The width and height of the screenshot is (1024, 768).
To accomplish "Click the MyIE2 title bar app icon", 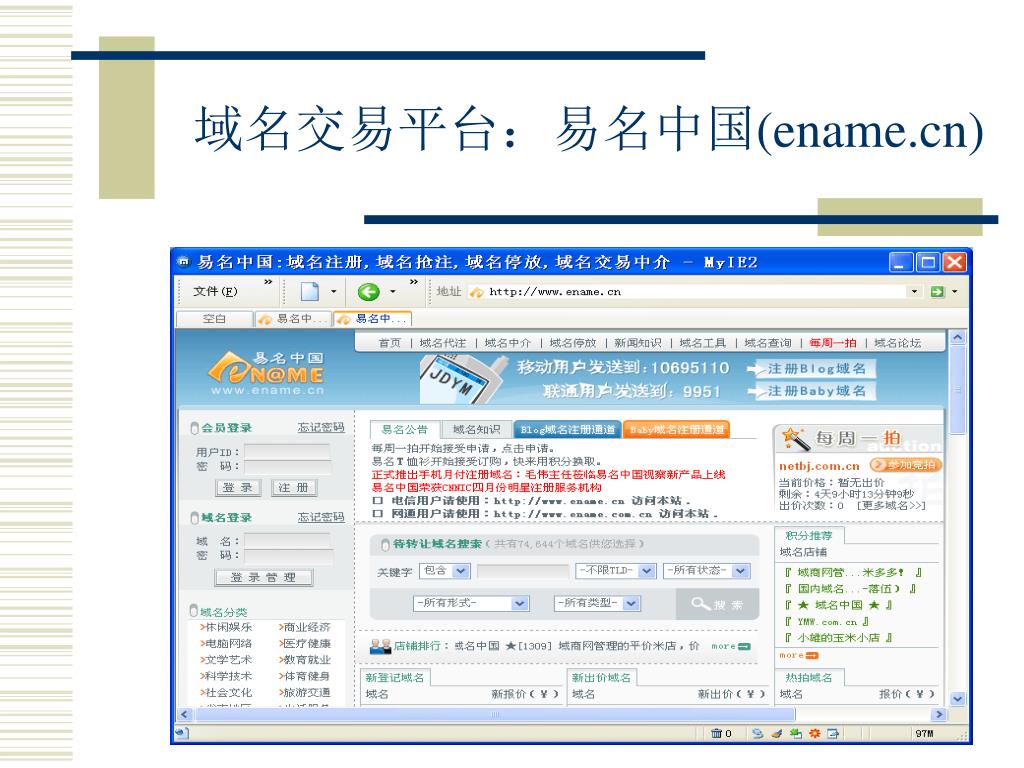I will pyautogui.click(x=184, y=263).
